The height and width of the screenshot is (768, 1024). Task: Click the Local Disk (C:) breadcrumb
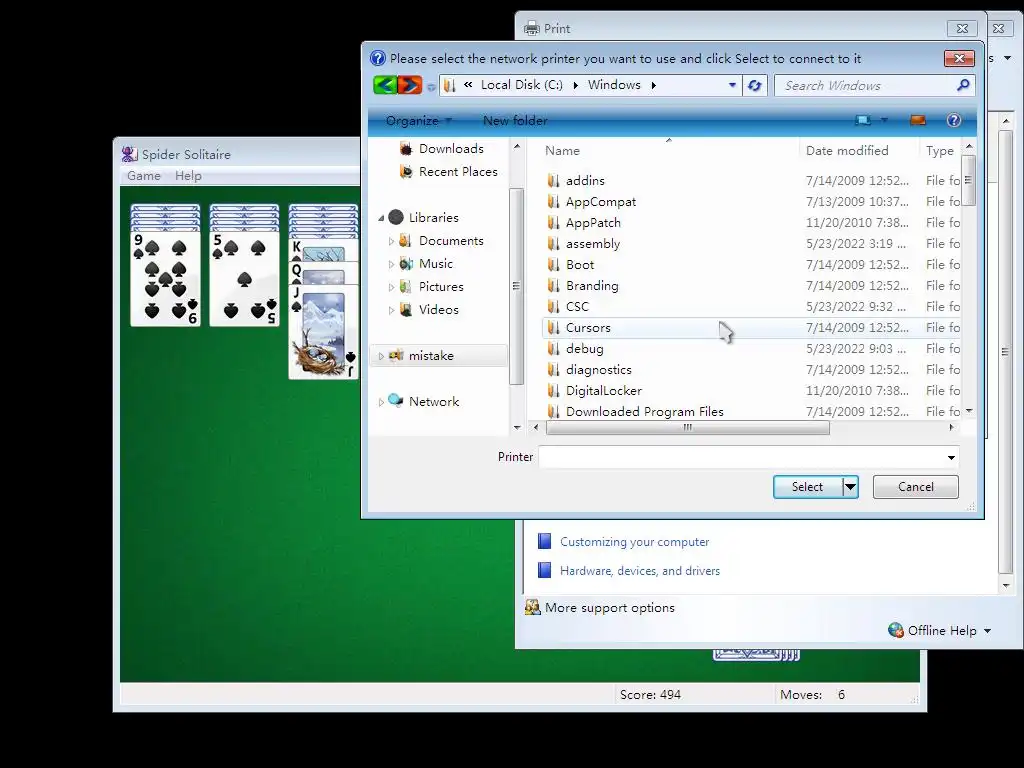pos(522,85)
